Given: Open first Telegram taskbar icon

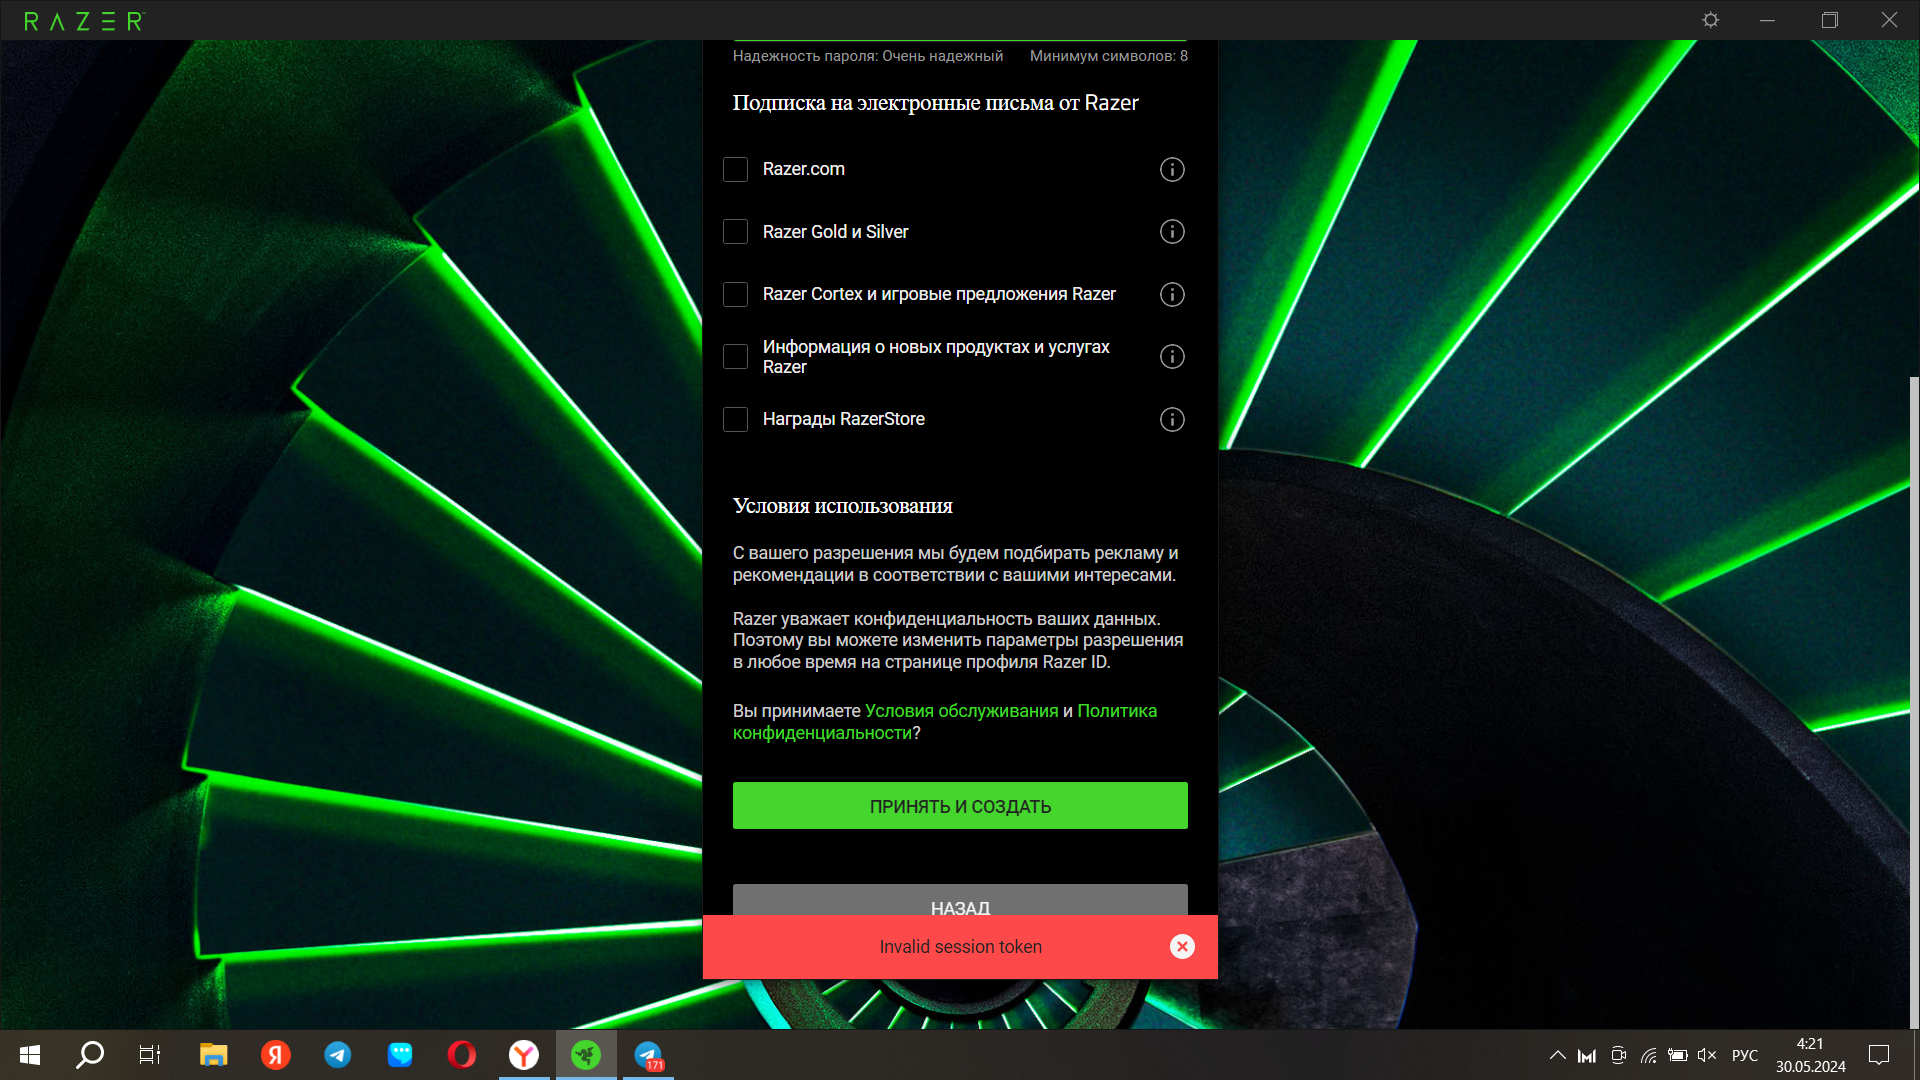Looking at the screenshot, I should 338,1055.
